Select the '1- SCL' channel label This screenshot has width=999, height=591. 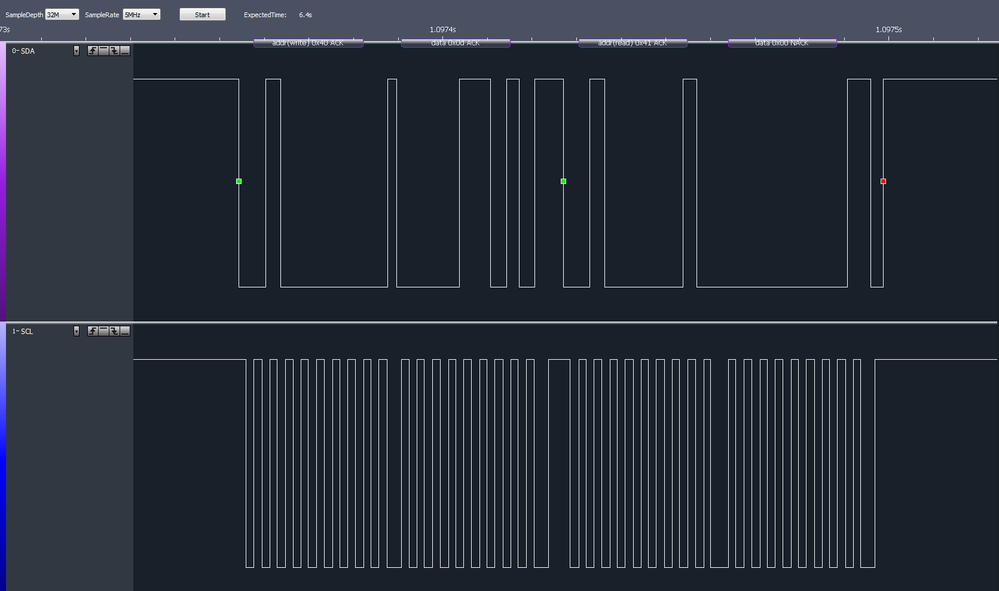(22, 331)
